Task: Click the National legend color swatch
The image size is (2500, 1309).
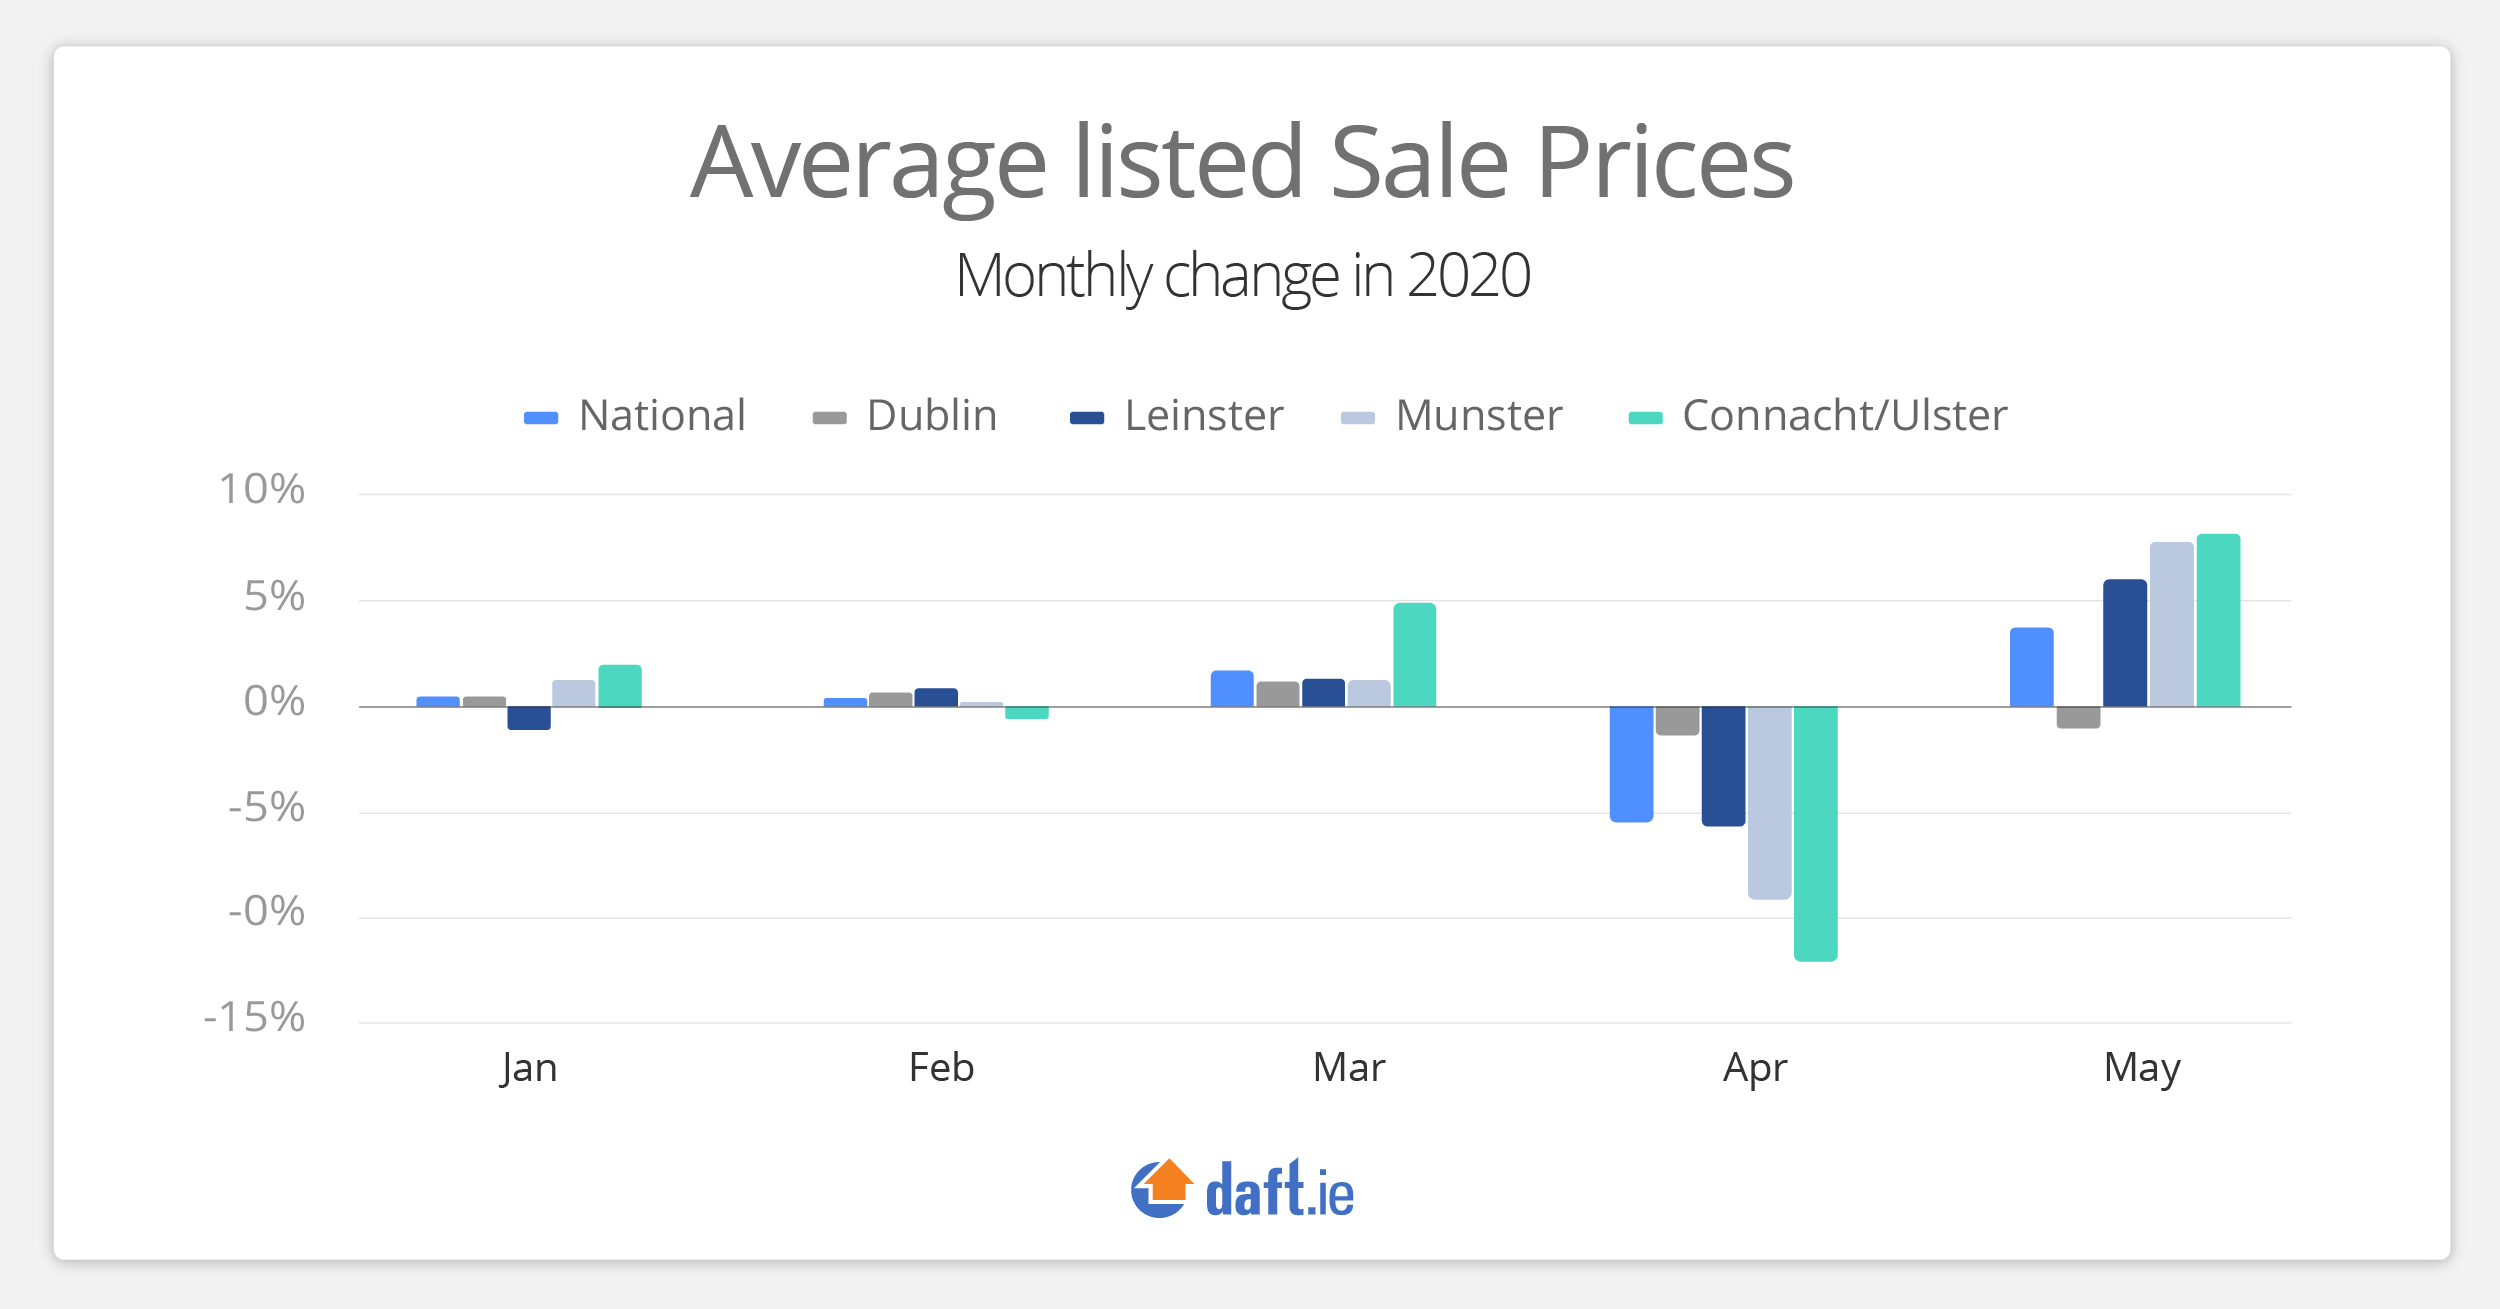Action: [x=541, y=418]
